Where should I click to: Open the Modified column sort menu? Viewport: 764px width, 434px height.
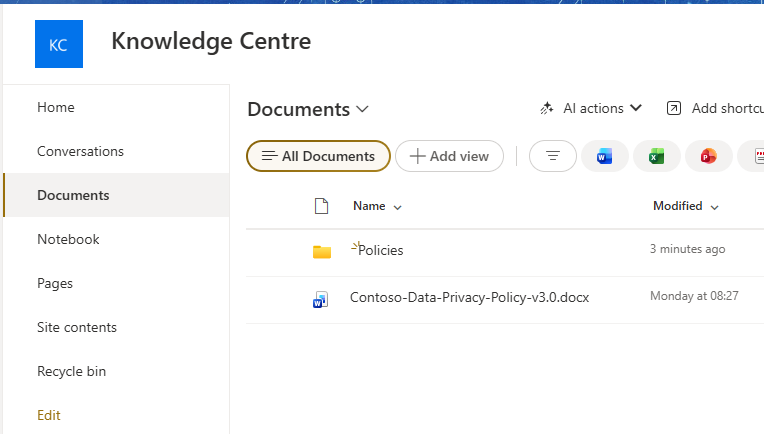pyautogui.click(x=686, y=206)
